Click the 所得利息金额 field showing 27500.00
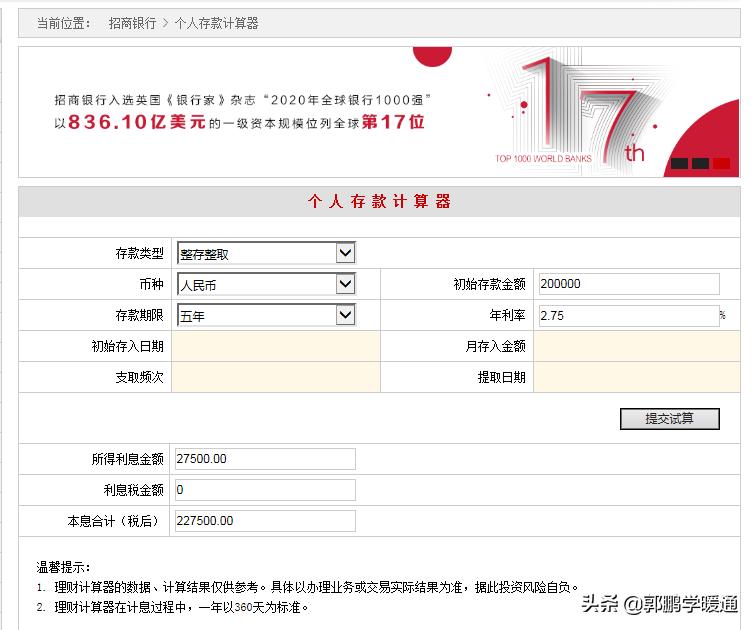Viewport: 755px width, 630px height. pos(265,459)
